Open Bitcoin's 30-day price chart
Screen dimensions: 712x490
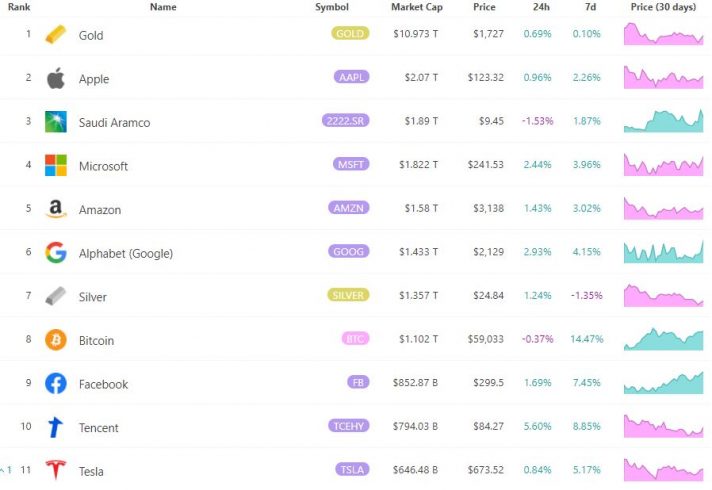[663, 339]
